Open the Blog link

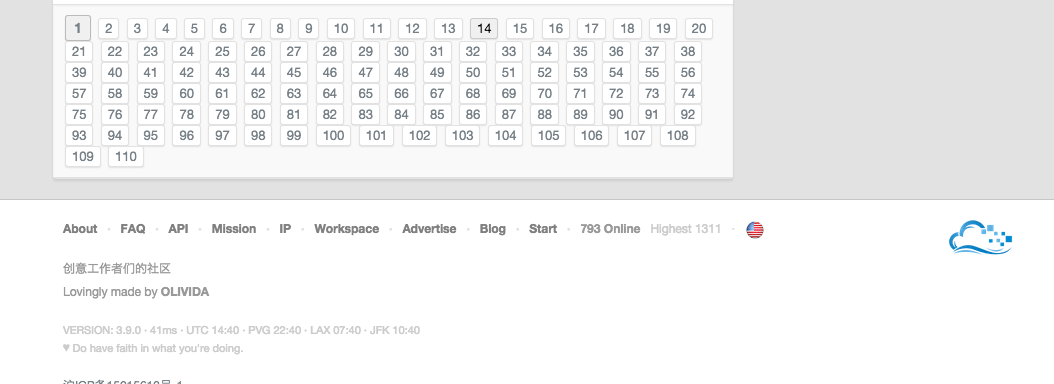coord(493,229)
